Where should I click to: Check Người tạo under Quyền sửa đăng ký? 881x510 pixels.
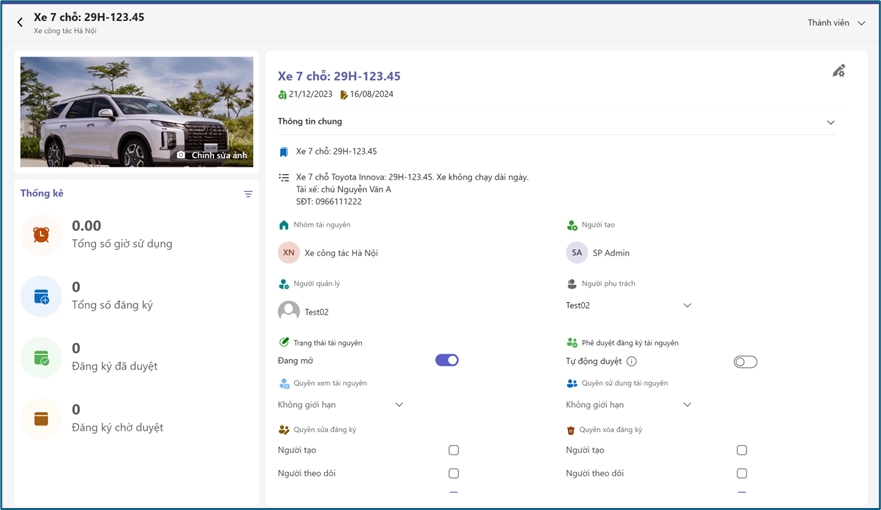coord(453,450)
